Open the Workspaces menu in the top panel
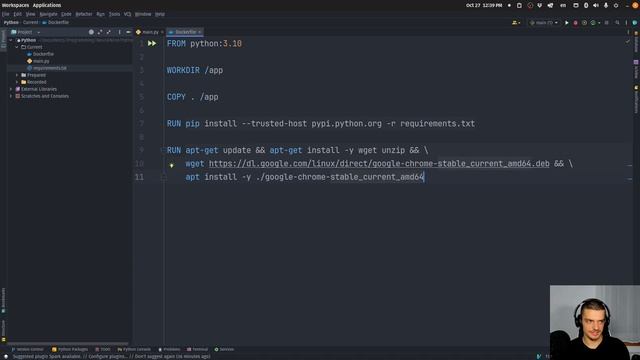640x360 pixels. pyautogui.click(x=15, y=5)
